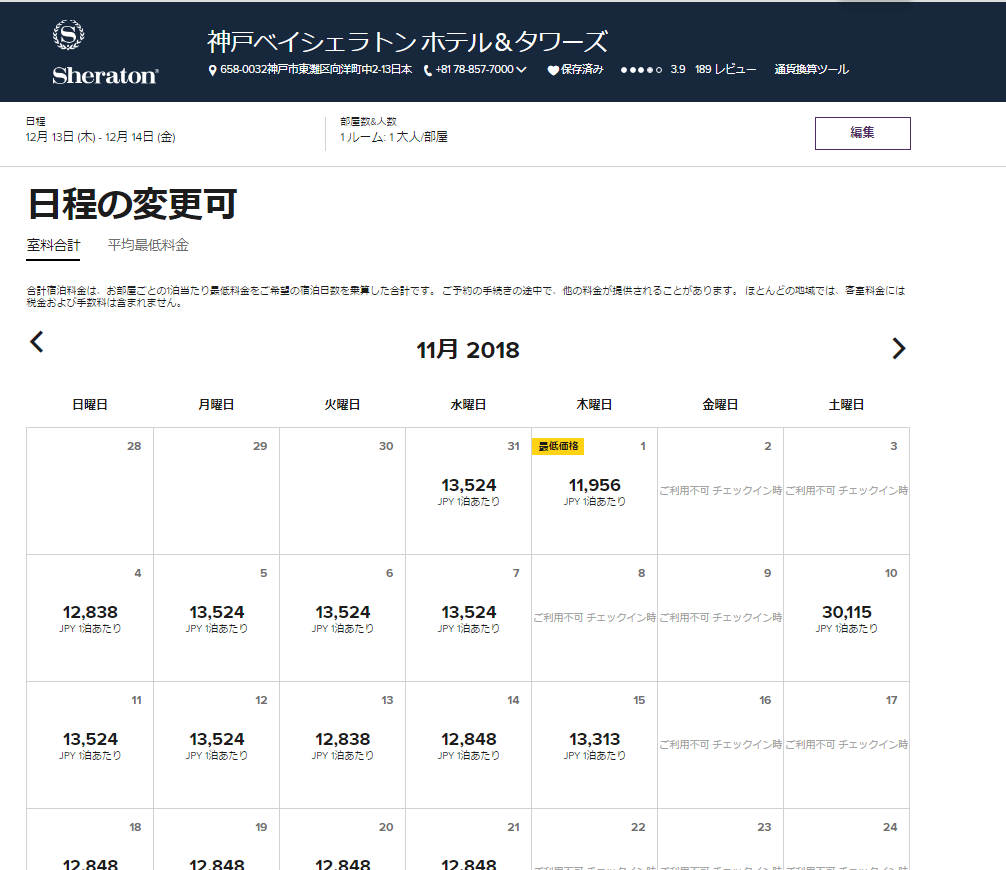Click unavailable November 2 cell

(720, 491)
